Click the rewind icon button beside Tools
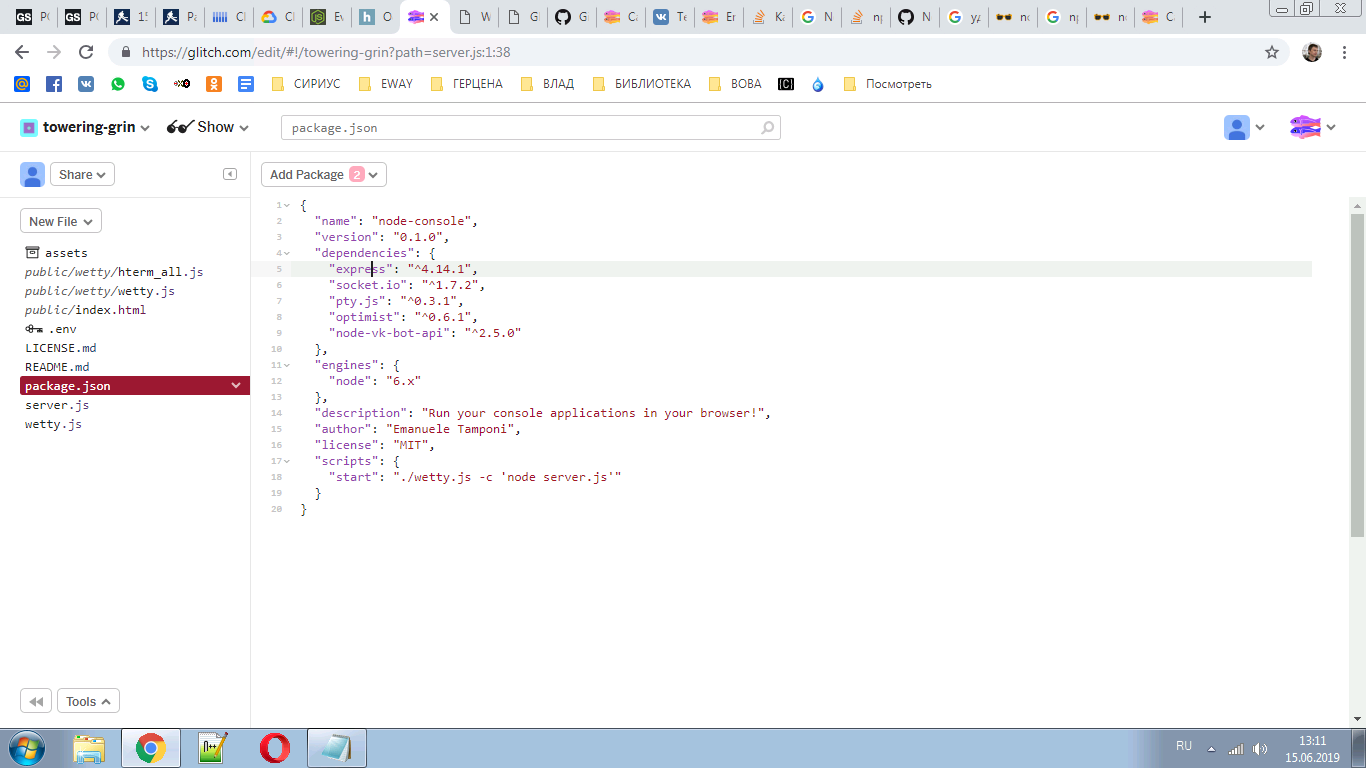Image resolution: width=1366 pixels, height=768 pixels. coord(35,701)
